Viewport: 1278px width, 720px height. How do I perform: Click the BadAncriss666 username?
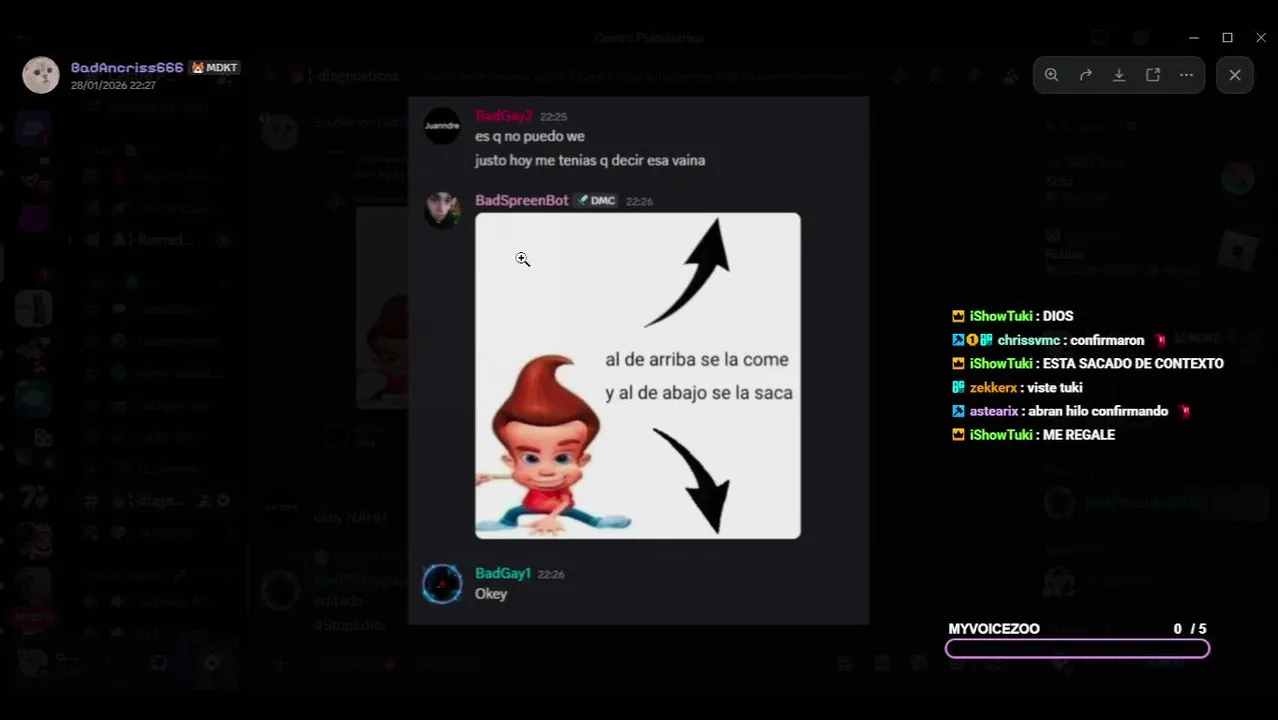(127, 68)
